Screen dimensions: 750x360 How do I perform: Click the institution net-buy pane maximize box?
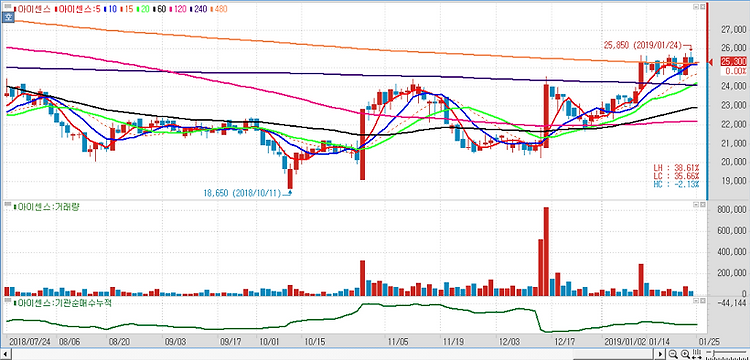703,300
